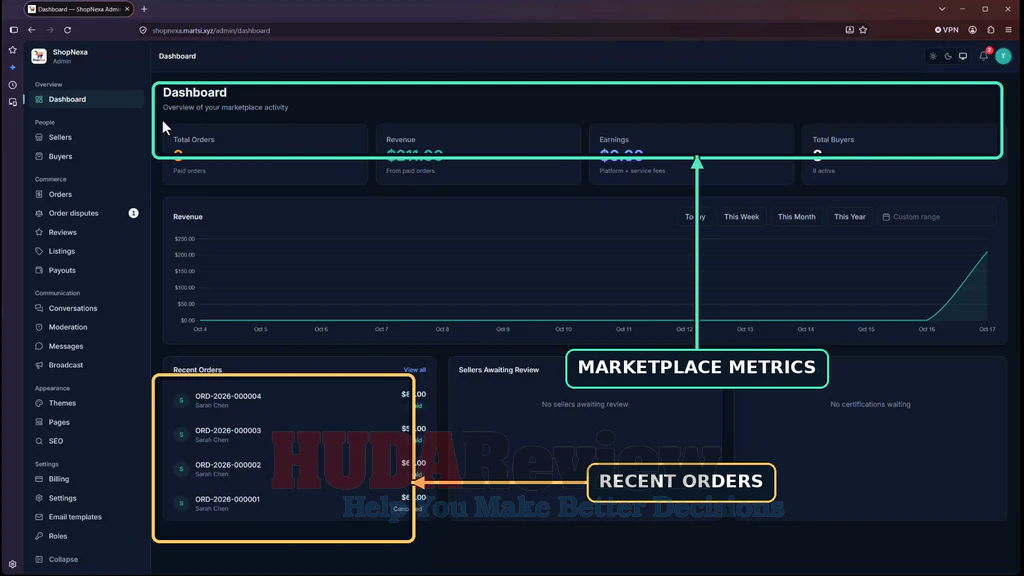Click the browser address bar
Screen dimensions: 1024x576
coord(490,30)
